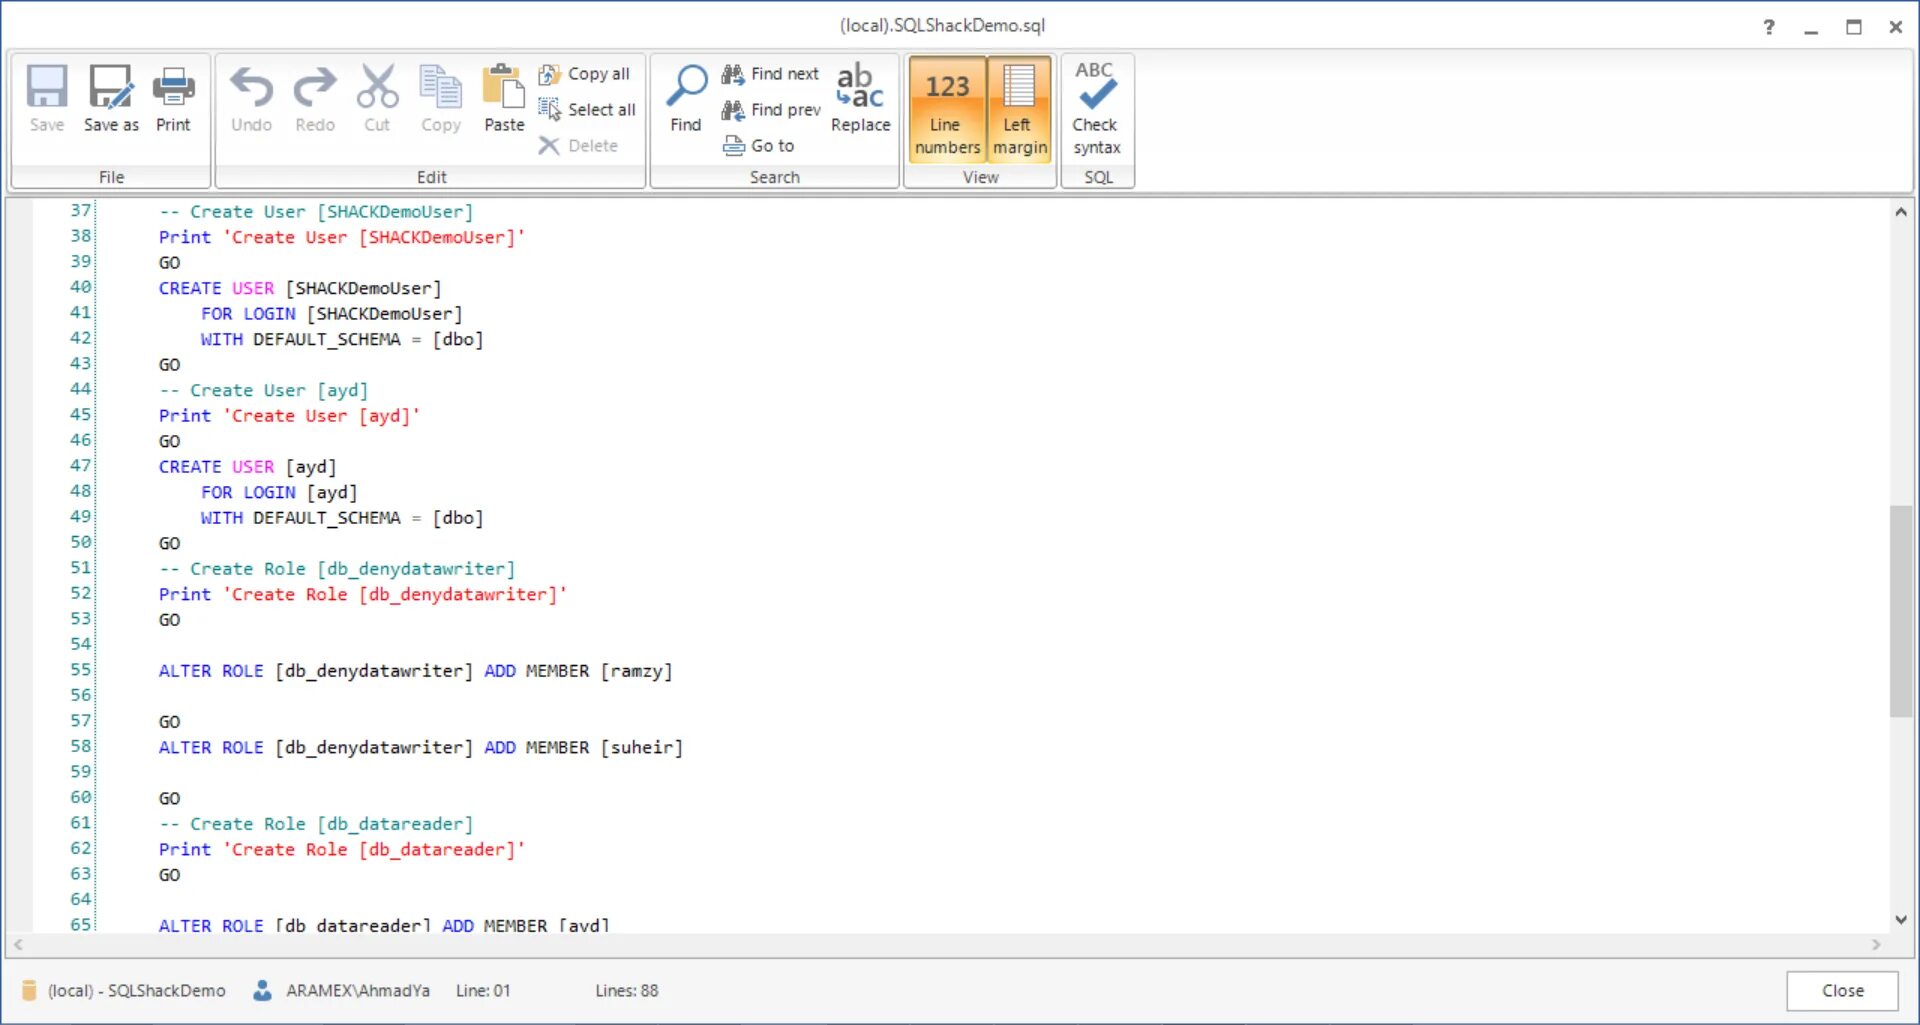Click Print 'Create Role [db_denydatawriter]' line
1920x1025 pixels.
pos(363,595)
